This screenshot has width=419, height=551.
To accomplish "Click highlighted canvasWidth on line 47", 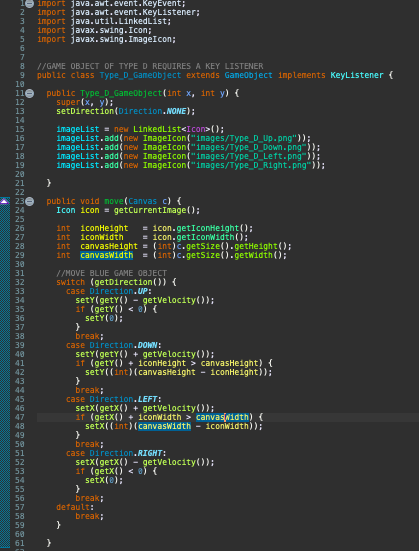I will (x=222, y=417).
